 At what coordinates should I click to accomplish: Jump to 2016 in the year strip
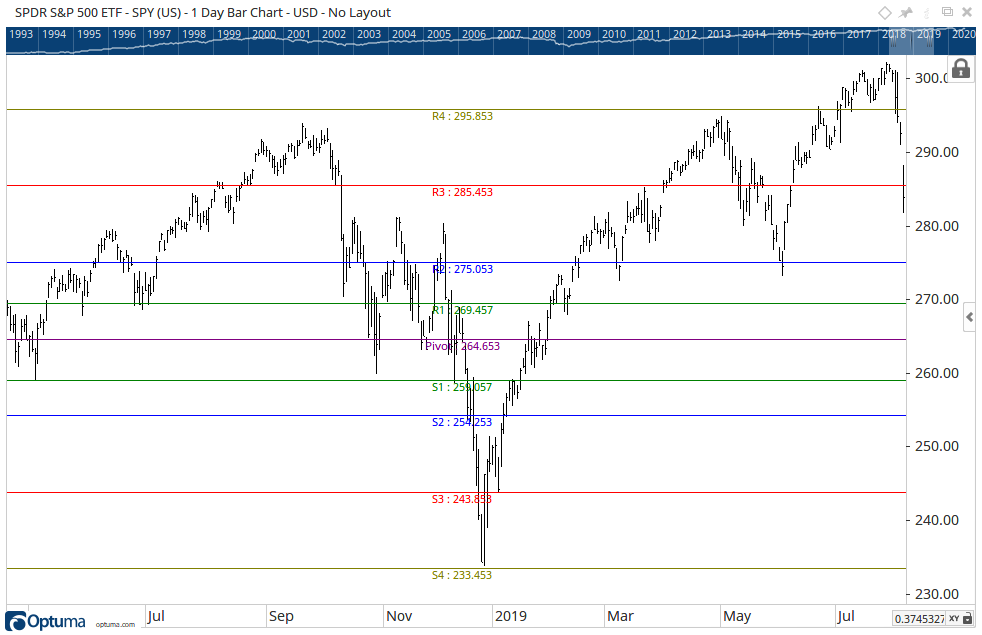(824, 34)
